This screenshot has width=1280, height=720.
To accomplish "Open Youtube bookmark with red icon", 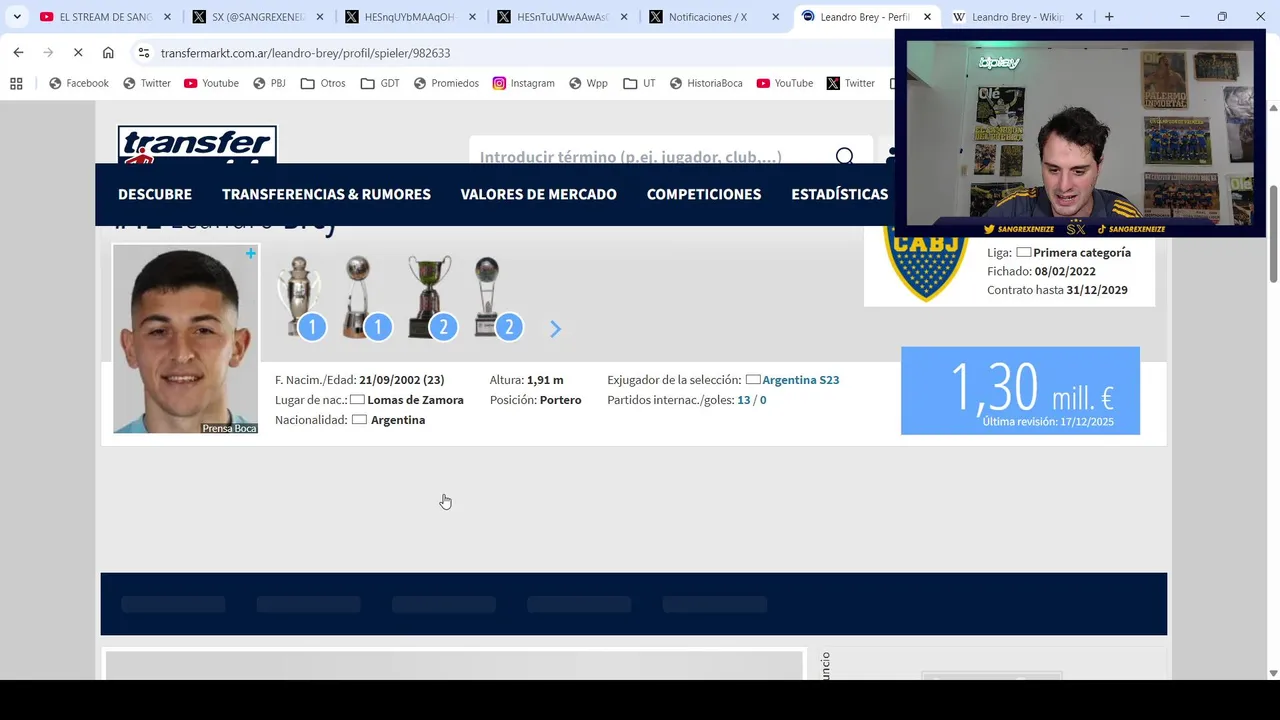I will [x=211, y=83].
